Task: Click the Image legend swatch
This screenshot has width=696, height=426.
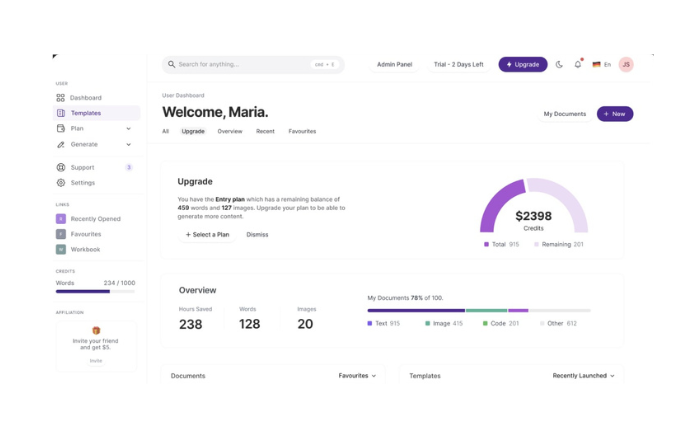Action: [427, 323]
